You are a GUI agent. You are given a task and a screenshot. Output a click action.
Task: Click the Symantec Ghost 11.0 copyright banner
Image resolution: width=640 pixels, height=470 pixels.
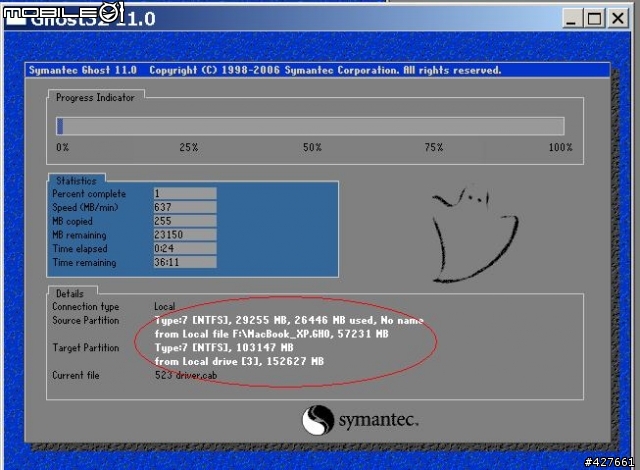click(x=318, y=70)
